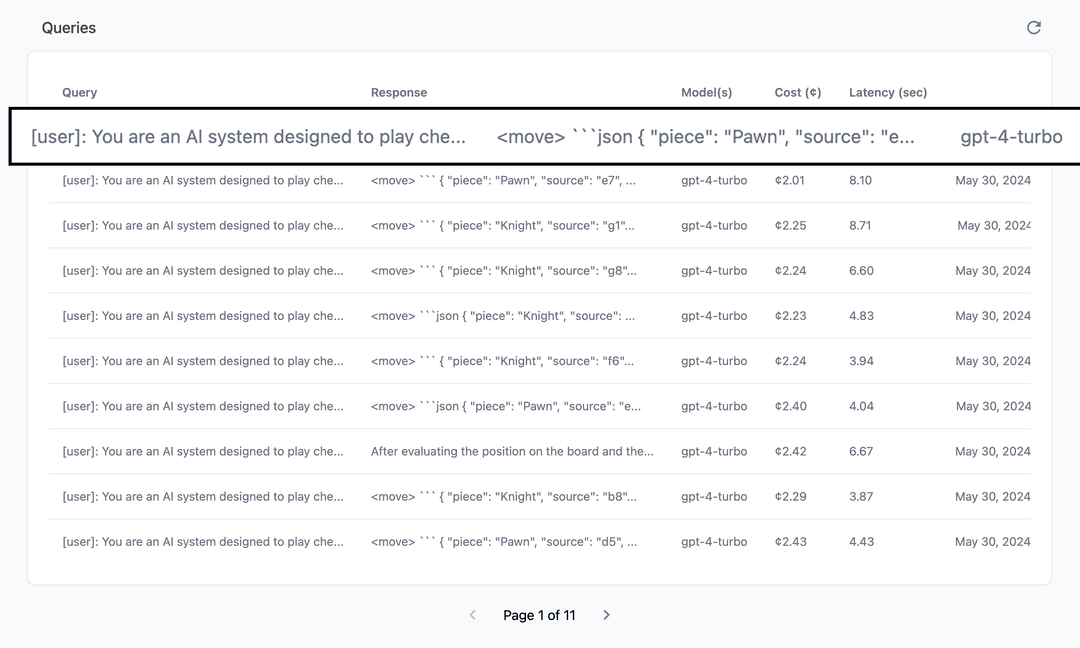Click the 'Page 1 of 11' label
The image size is (1080, 648).
click(x=539, y=615)
